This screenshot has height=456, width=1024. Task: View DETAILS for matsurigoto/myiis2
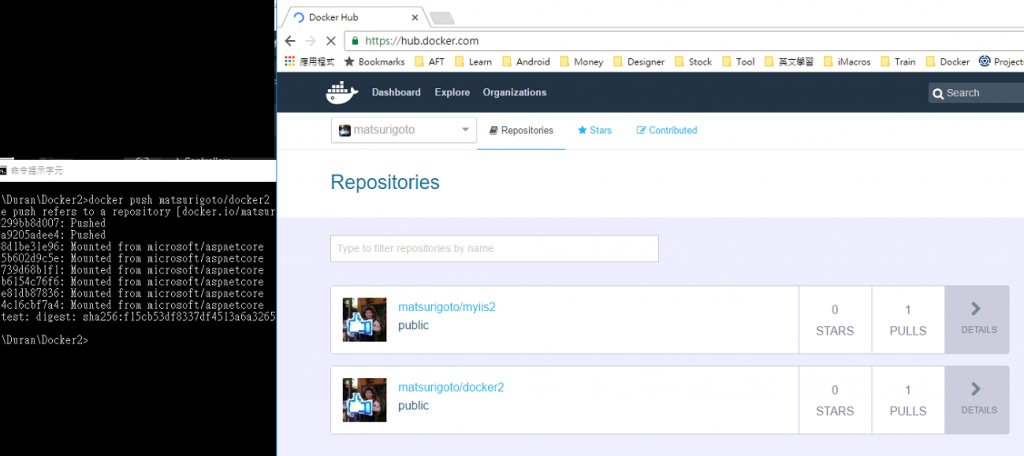click(977, 319)
